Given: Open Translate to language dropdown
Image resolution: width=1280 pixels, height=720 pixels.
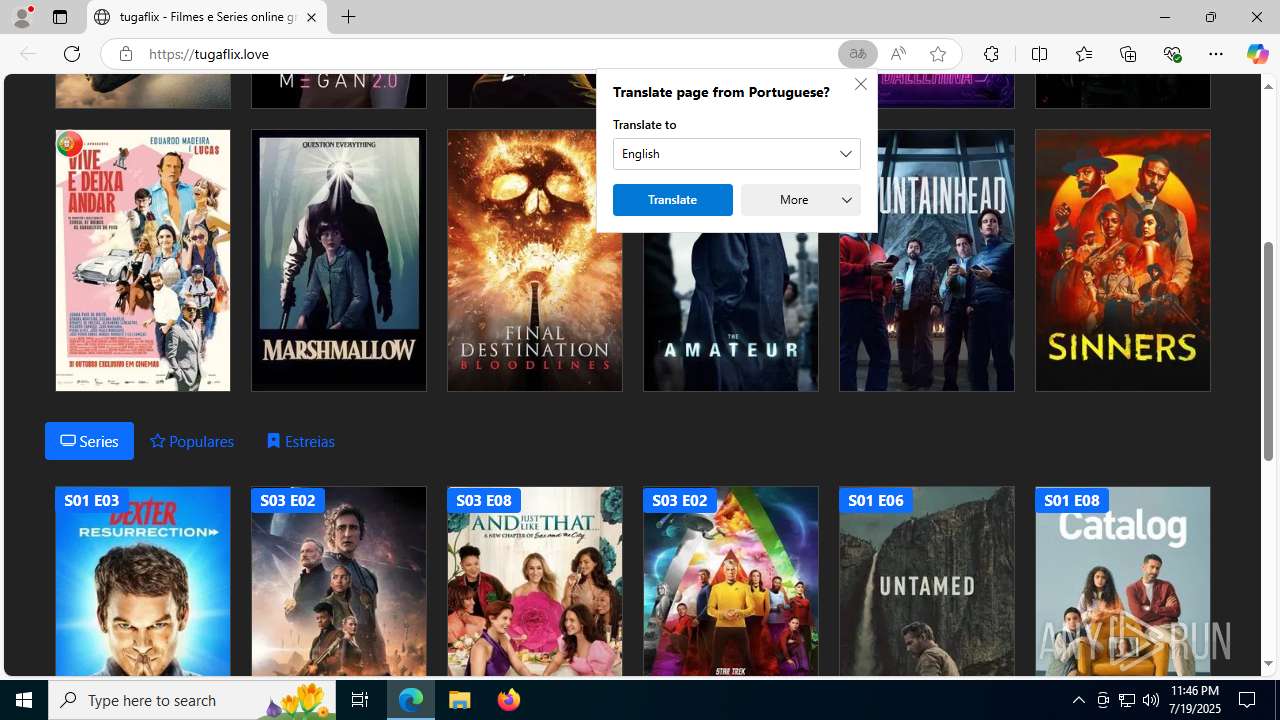Looking at the screenshot, I should 736,154.
